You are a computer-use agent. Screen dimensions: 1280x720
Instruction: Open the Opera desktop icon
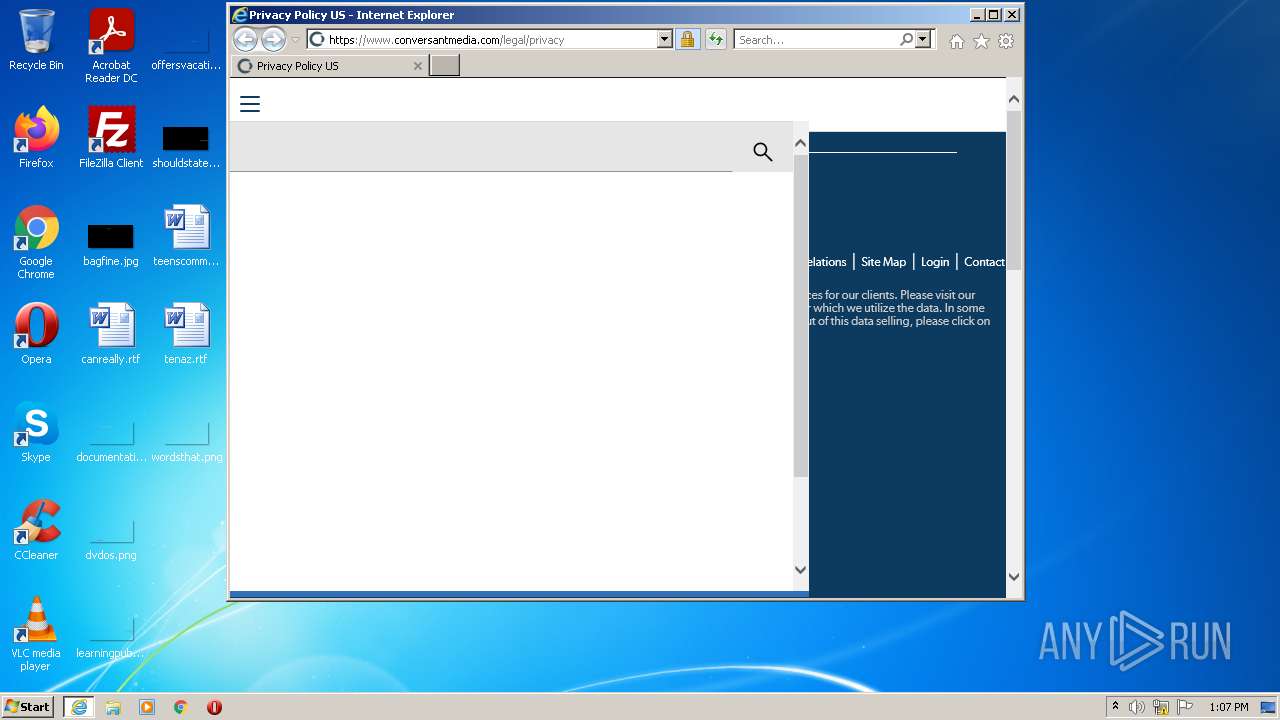point(36,333)
